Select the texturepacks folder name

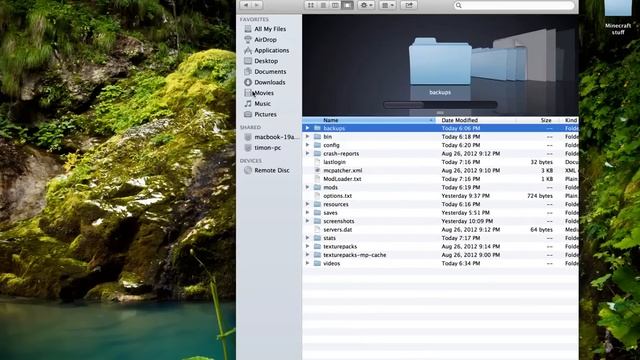tap(340, 247)
